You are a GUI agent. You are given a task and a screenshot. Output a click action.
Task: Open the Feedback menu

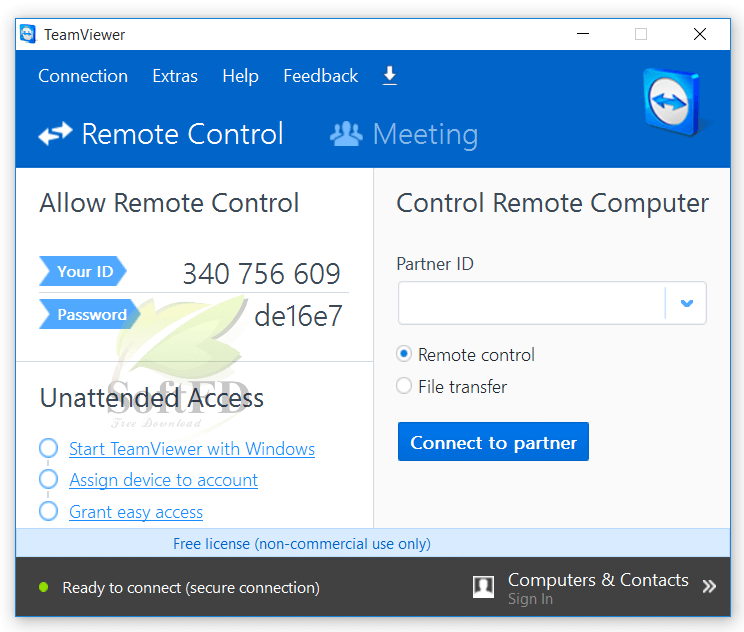321,76
